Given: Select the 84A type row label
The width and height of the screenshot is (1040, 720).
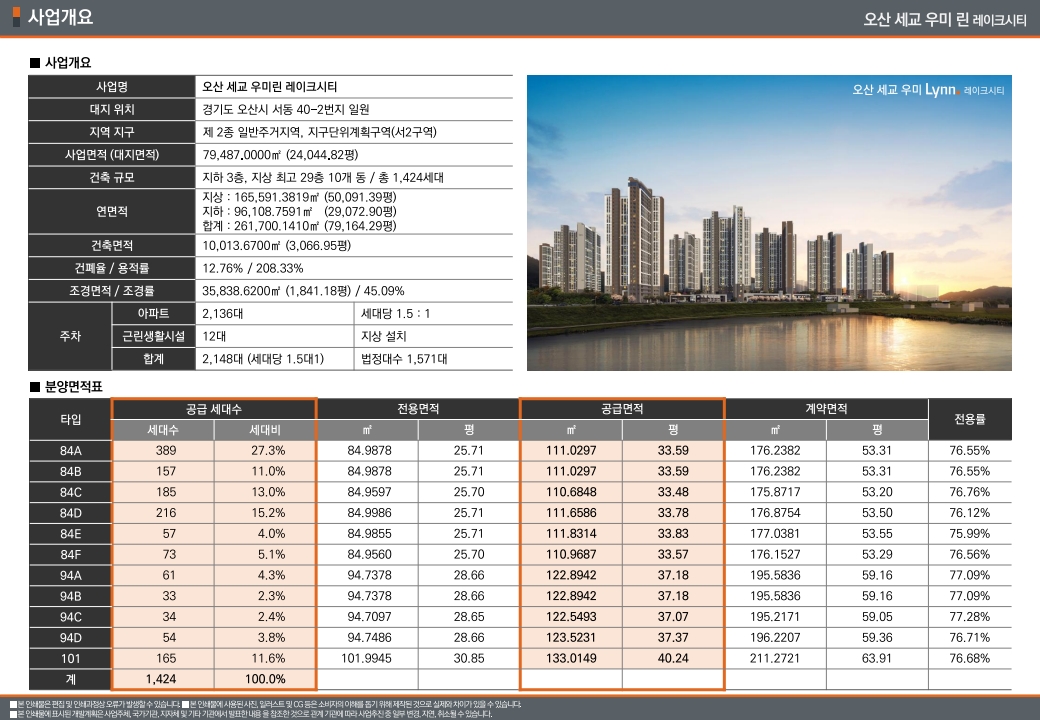Looking at the screenshot, I should (70, 451).
